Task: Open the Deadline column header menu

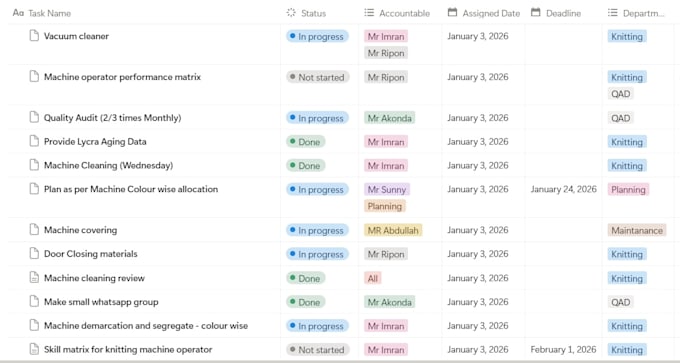Action: click(x=564, y=13)
